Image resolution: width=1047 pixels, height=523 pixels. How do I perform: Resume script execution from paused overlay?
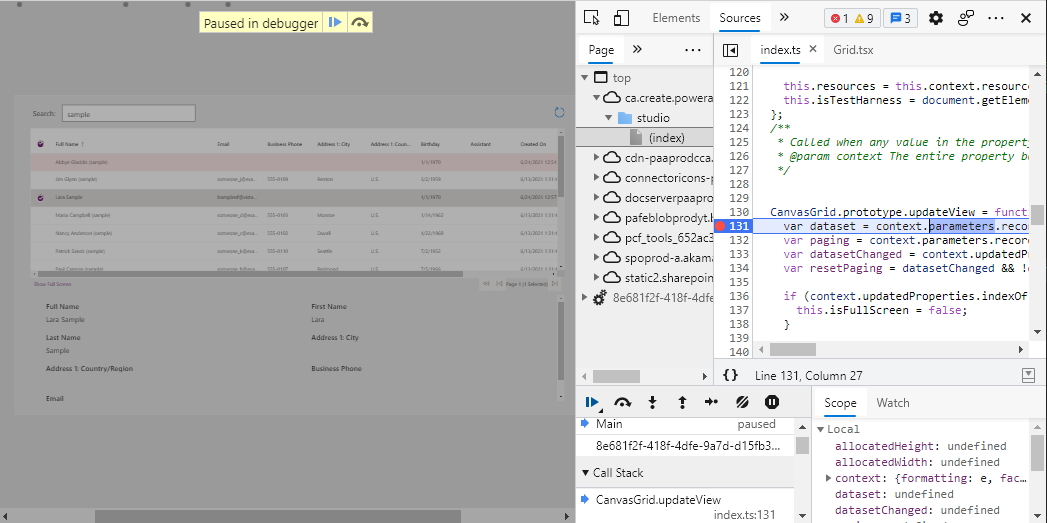click(335, 23)
